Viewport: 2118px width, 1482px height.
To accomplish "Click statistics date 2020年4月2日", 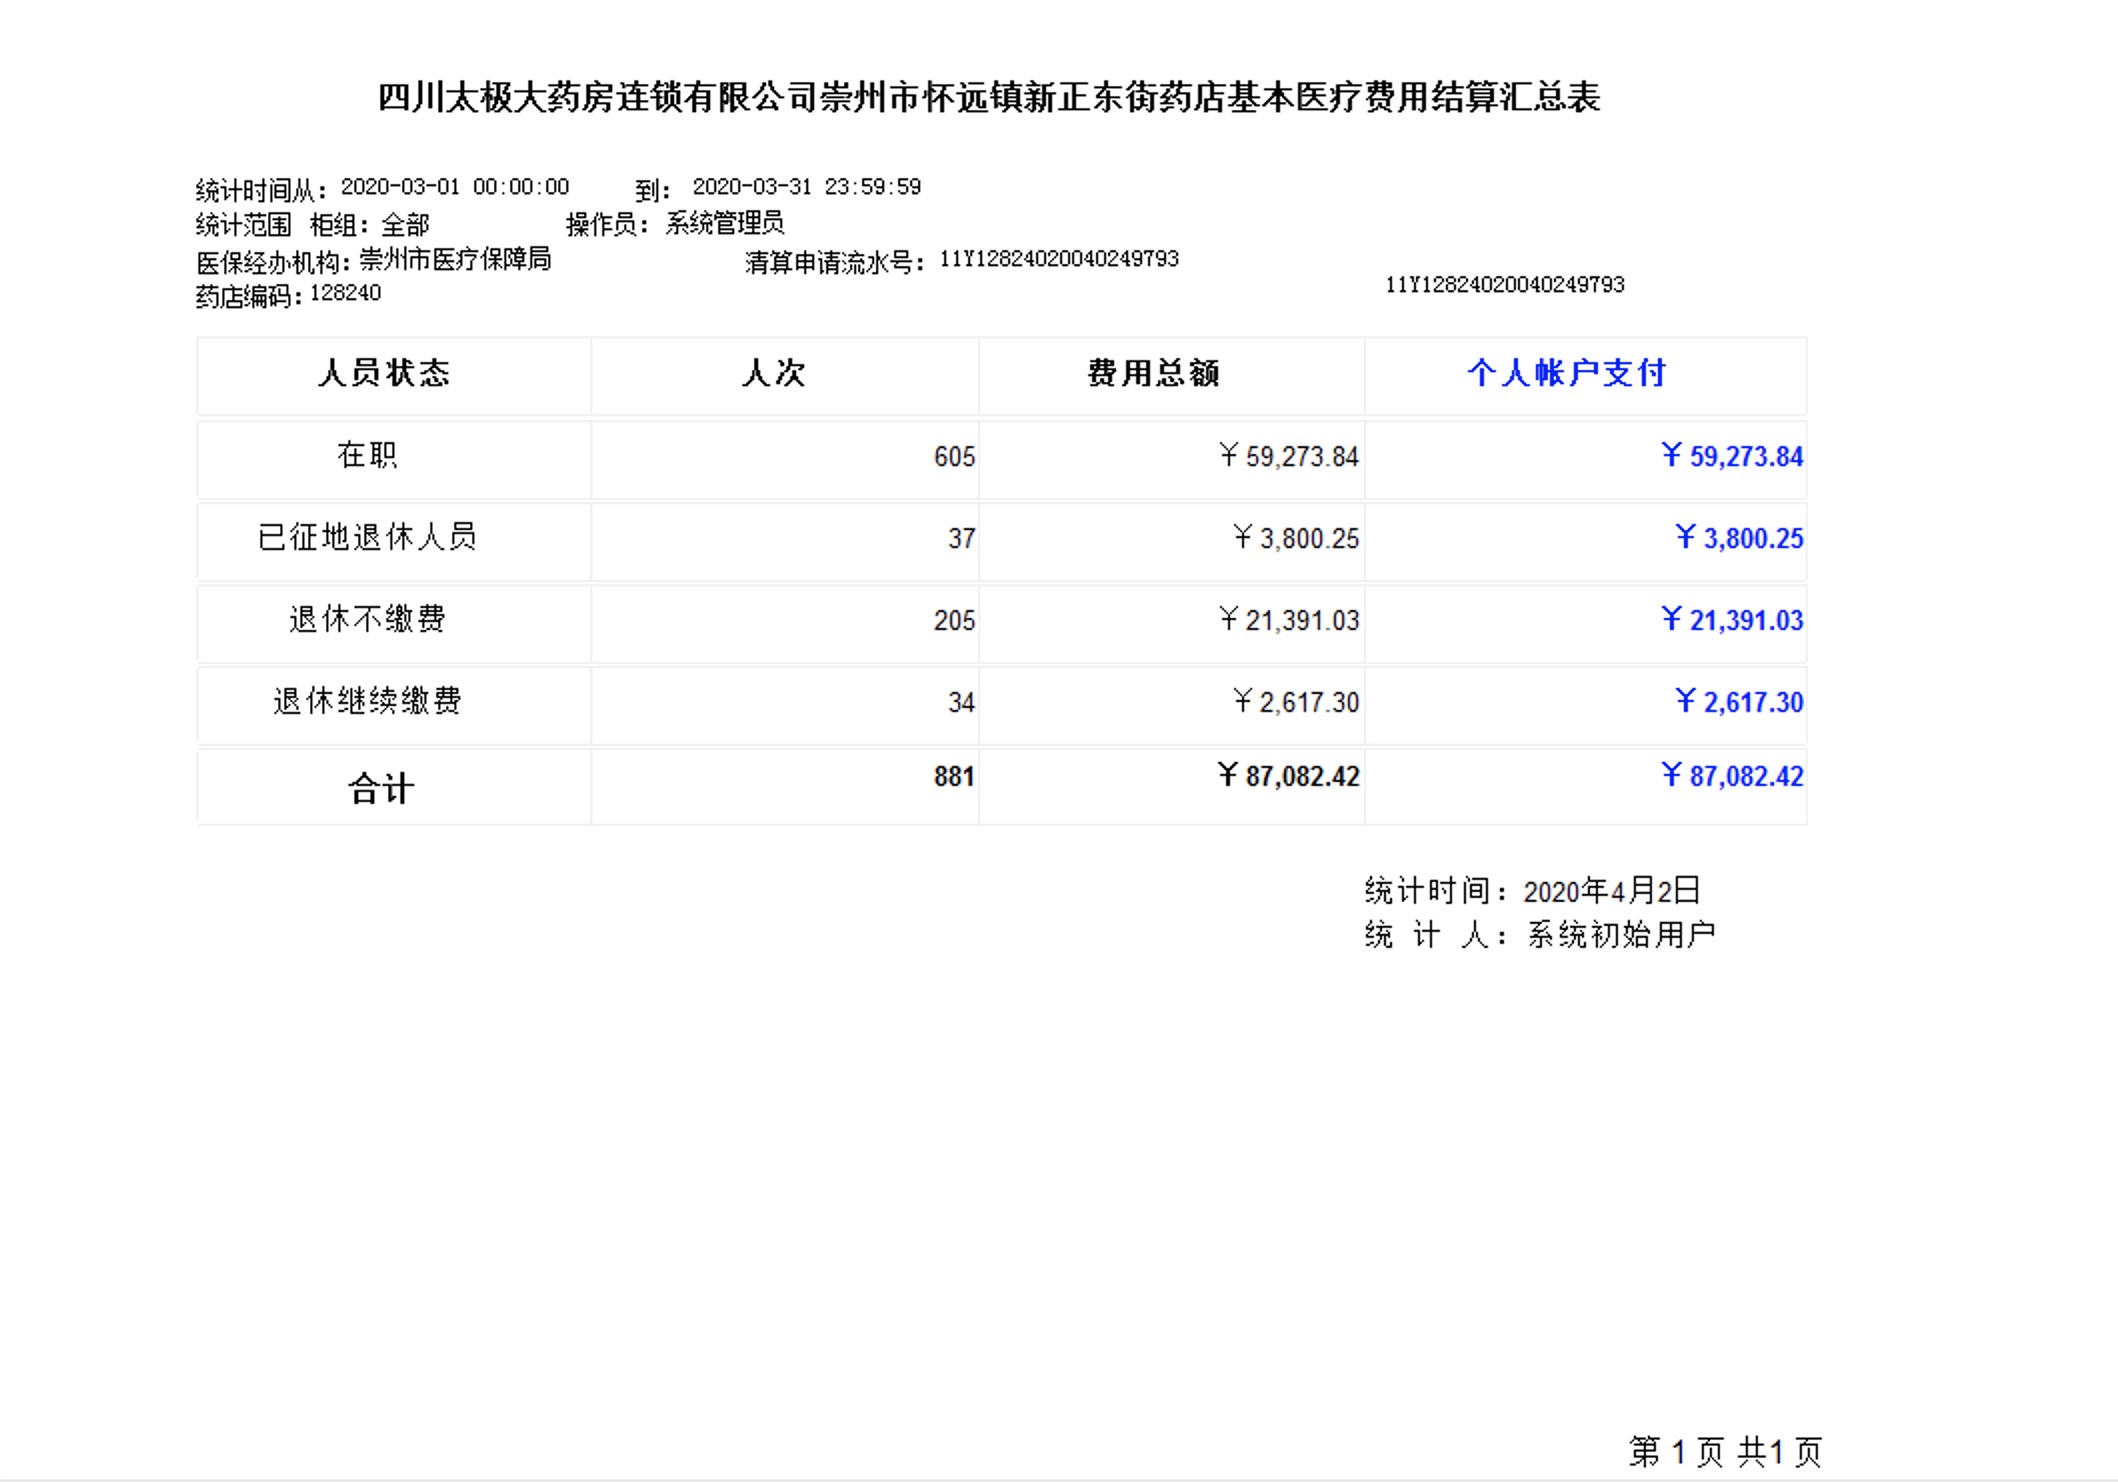I will pos(1611,891).
